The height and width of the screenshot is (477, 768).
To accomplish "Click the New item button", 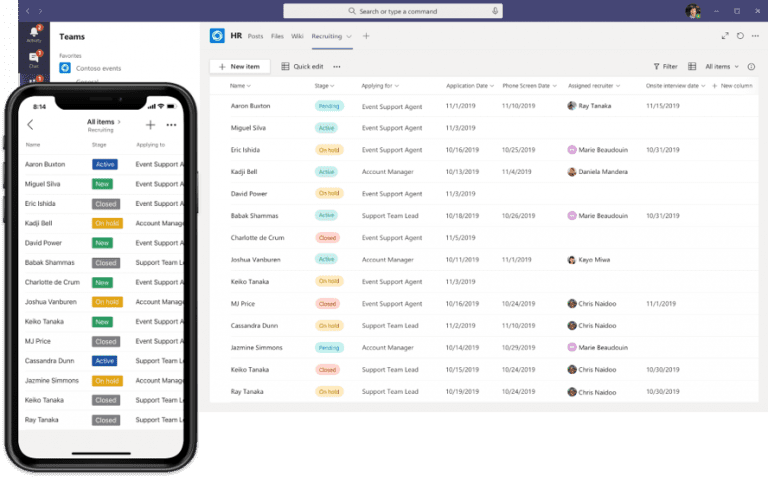I will click(x=239, y=66).
